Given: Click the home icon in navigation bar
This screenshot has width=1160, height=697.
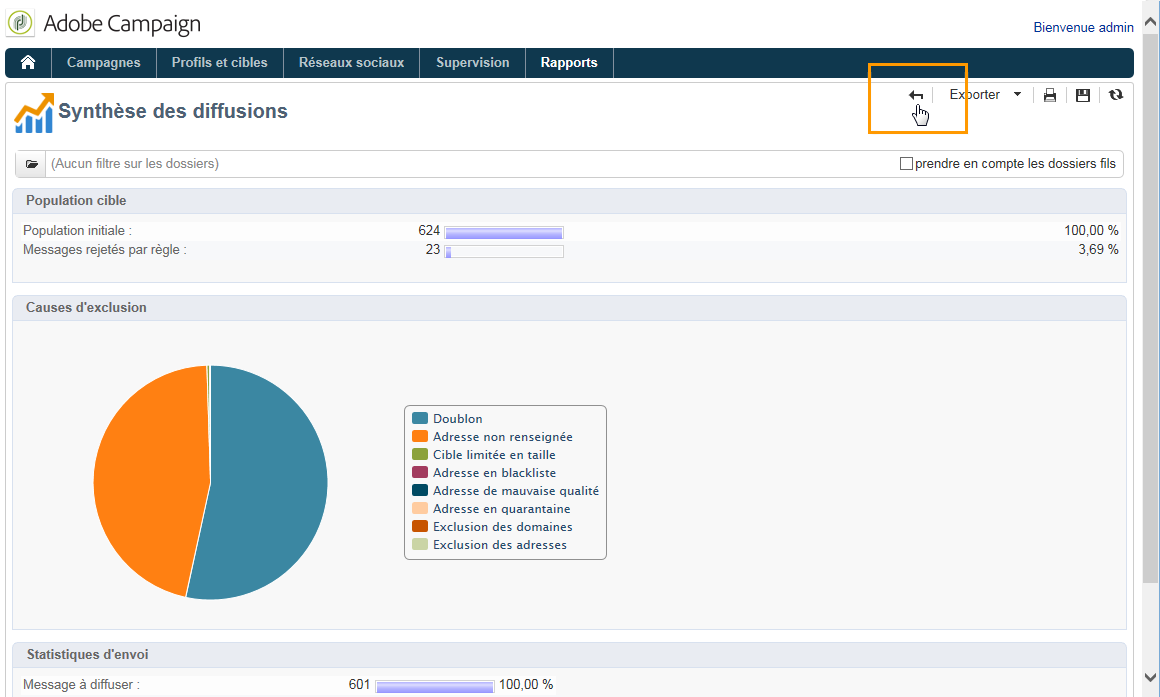Looking at the screenshot, I should click(28, 63).
